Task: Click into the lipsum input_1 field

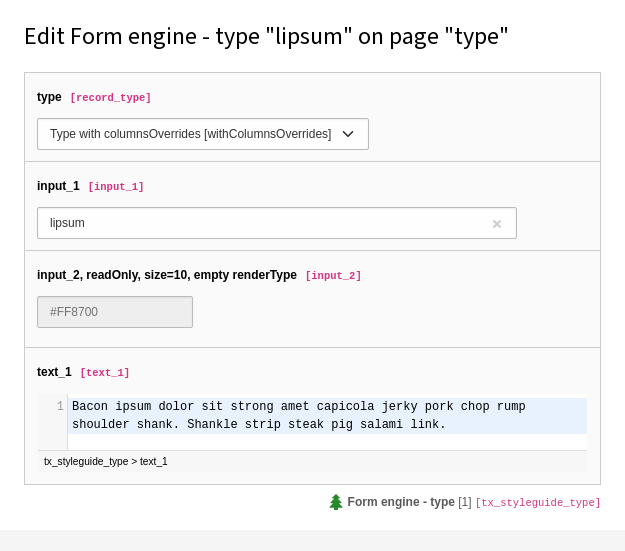Action: (277, 223)
